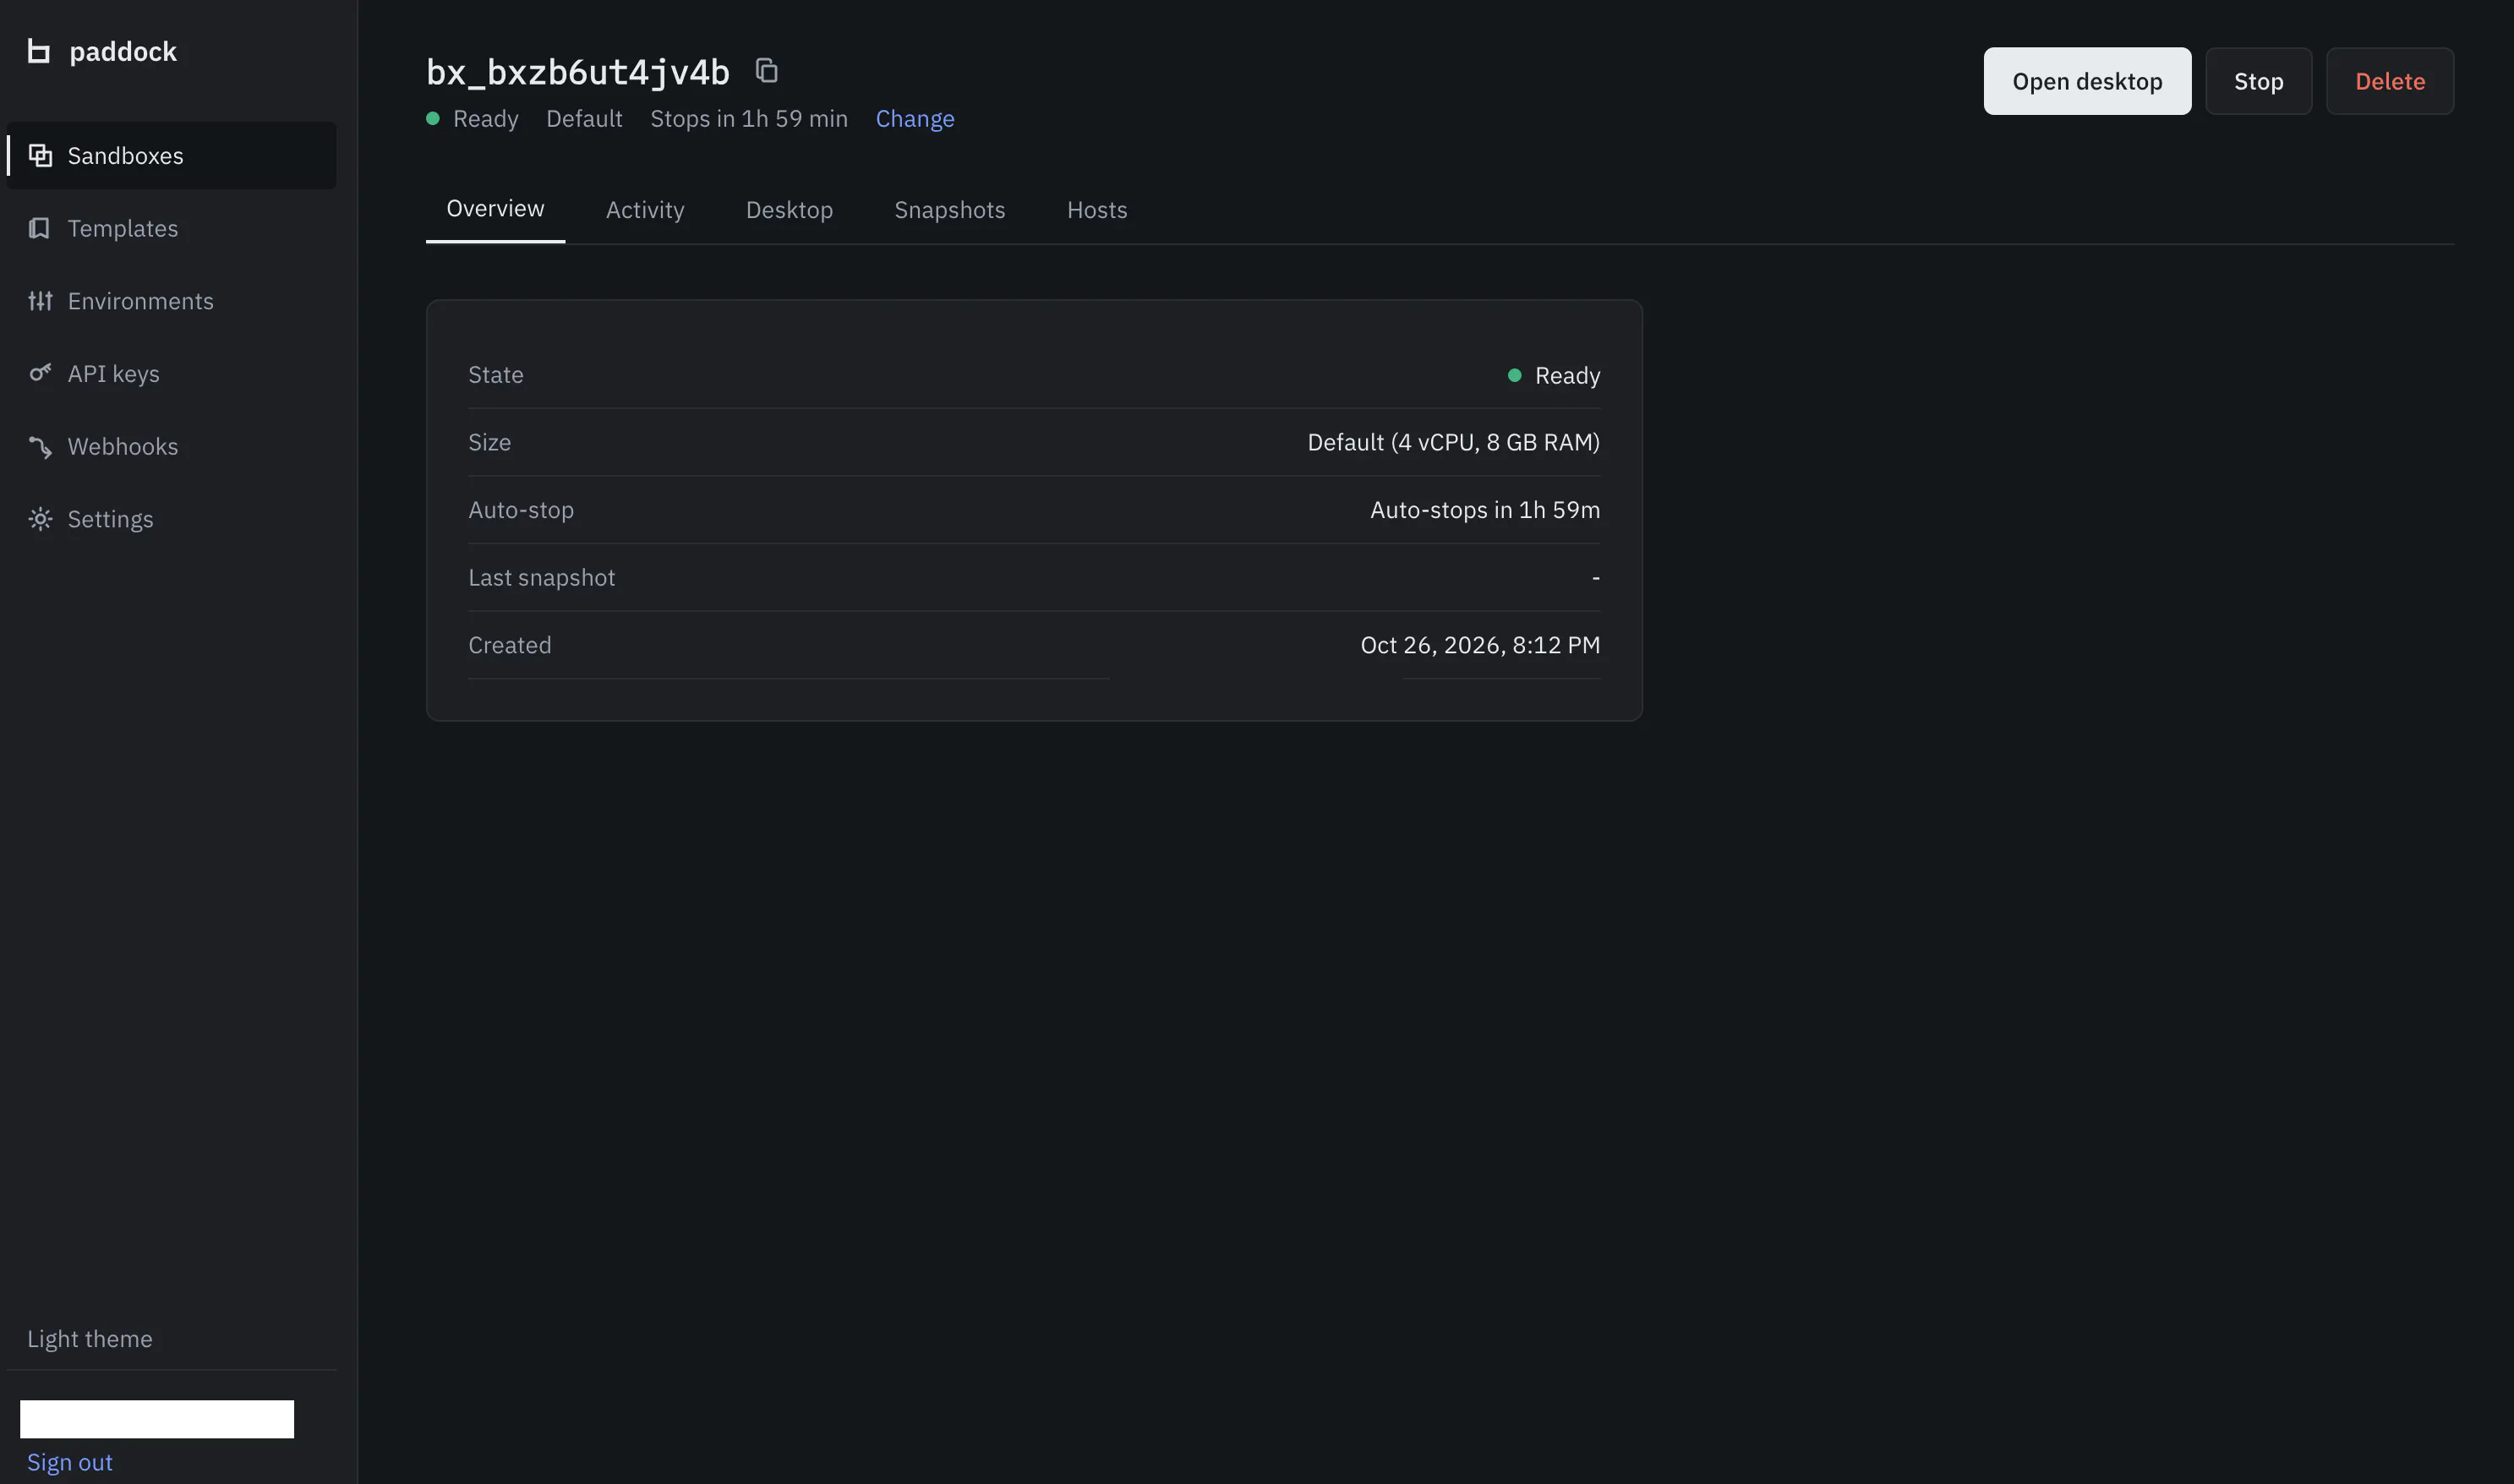
Task: Open Environments in the sidebar
Action: click(x=172, y=301)
